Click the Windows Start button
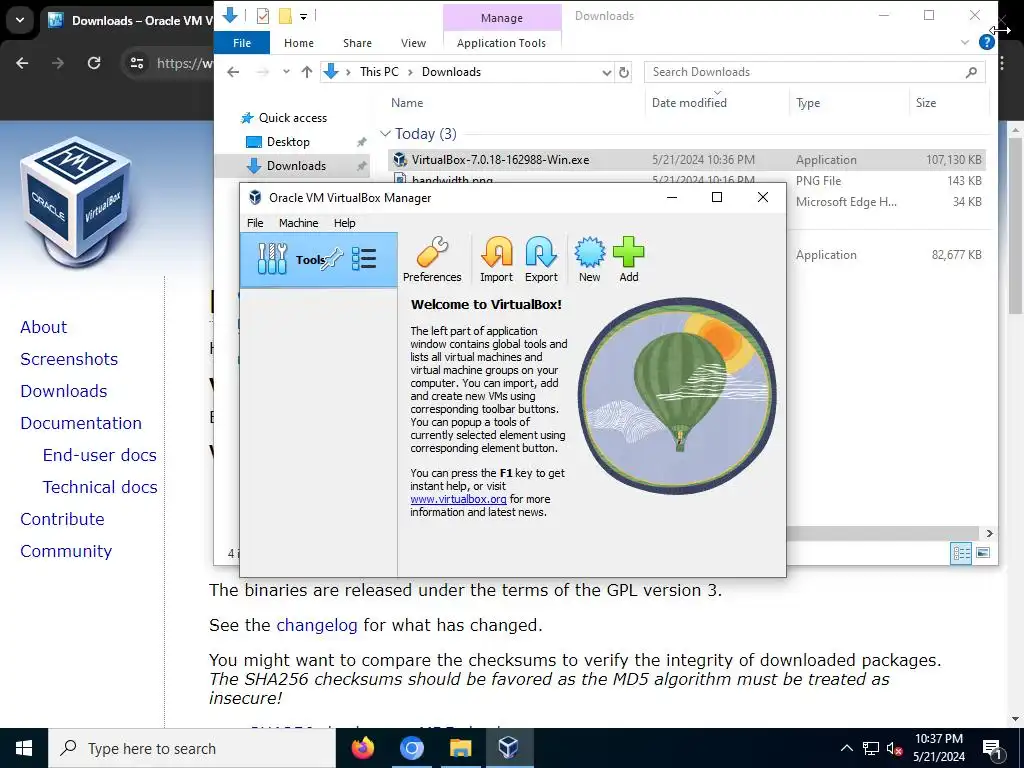 pos(24,748)
